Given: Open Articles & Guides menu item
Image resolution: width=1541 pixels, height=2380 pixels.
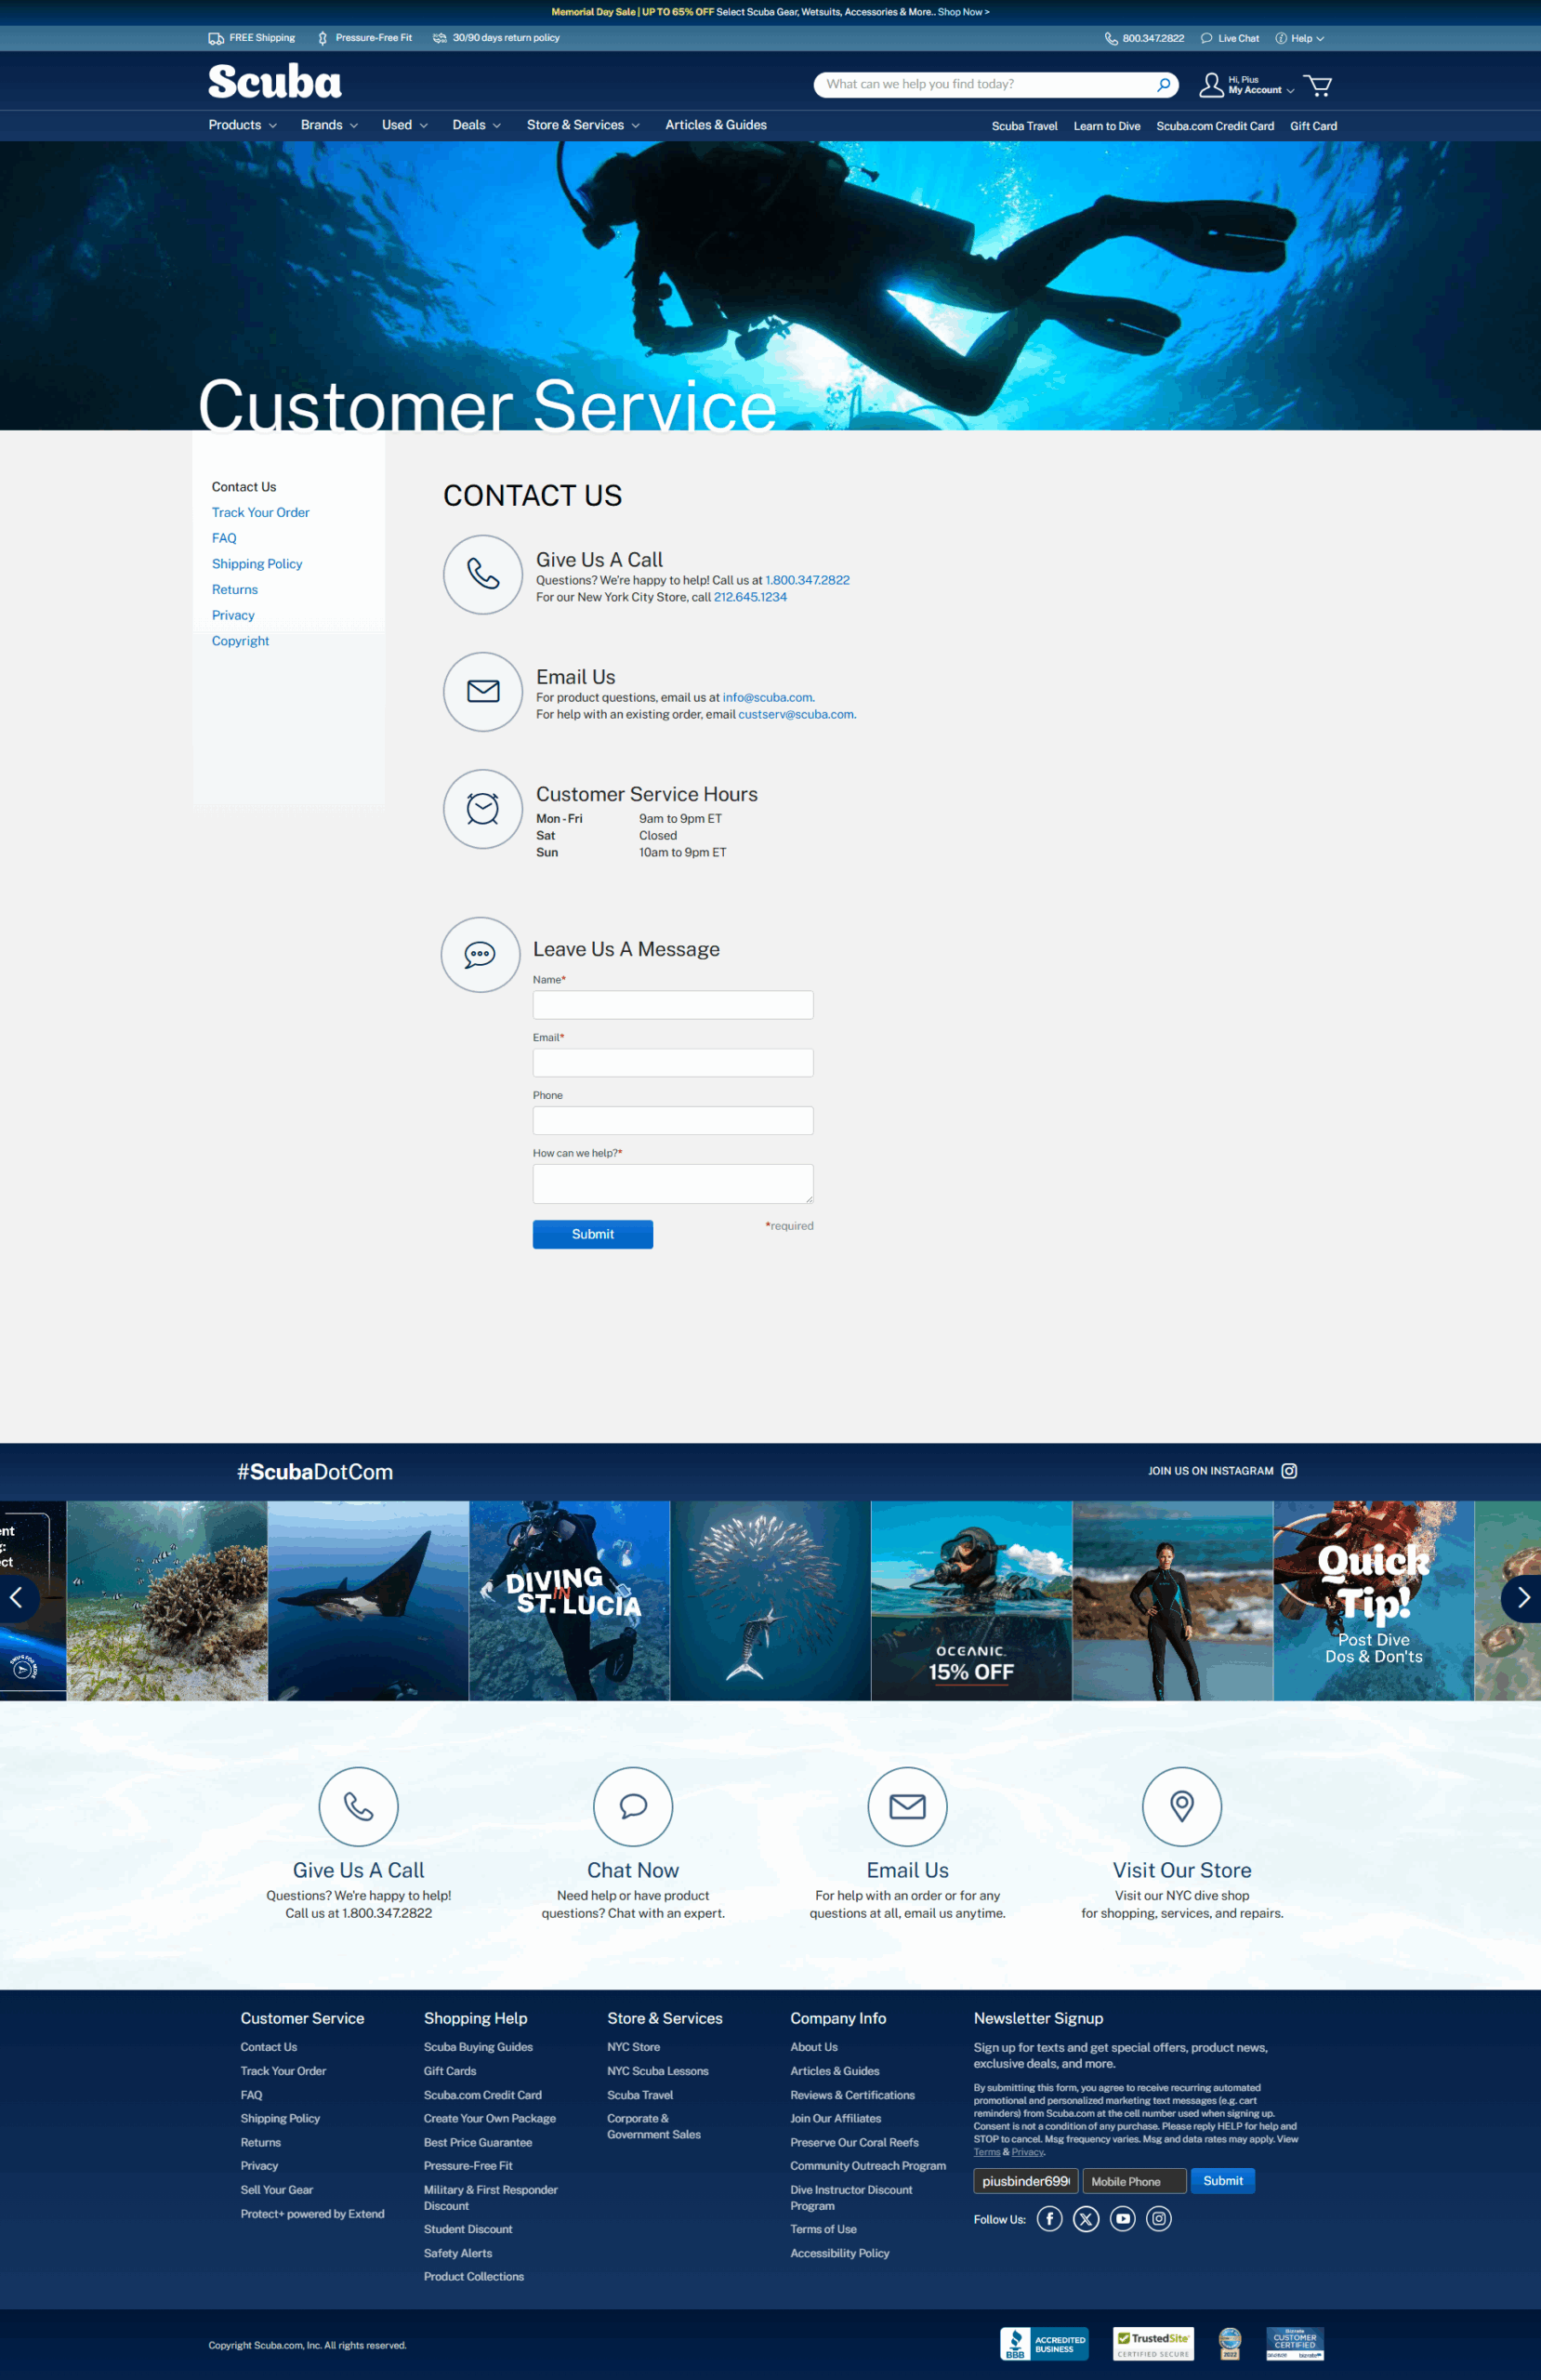Looking at the screenshot, I should 716,125.
